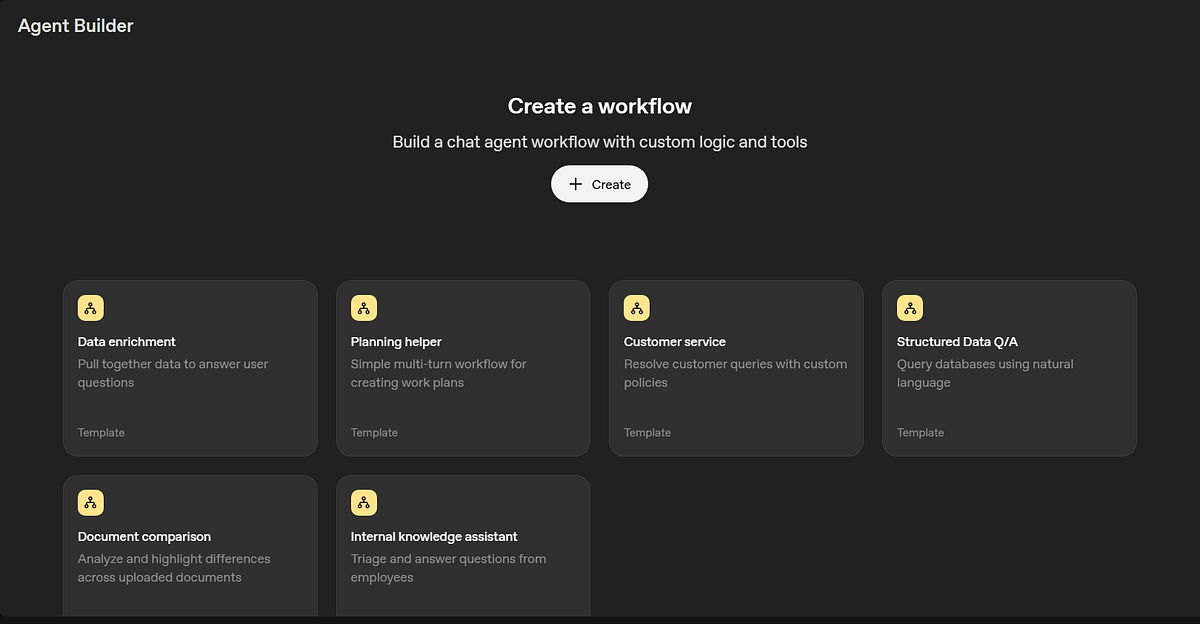Viewport: 1200px width, 624px height.
Task: Click the Template label under Structured Data Q/A
Action: pyautogui.click(x=920, y=432)
